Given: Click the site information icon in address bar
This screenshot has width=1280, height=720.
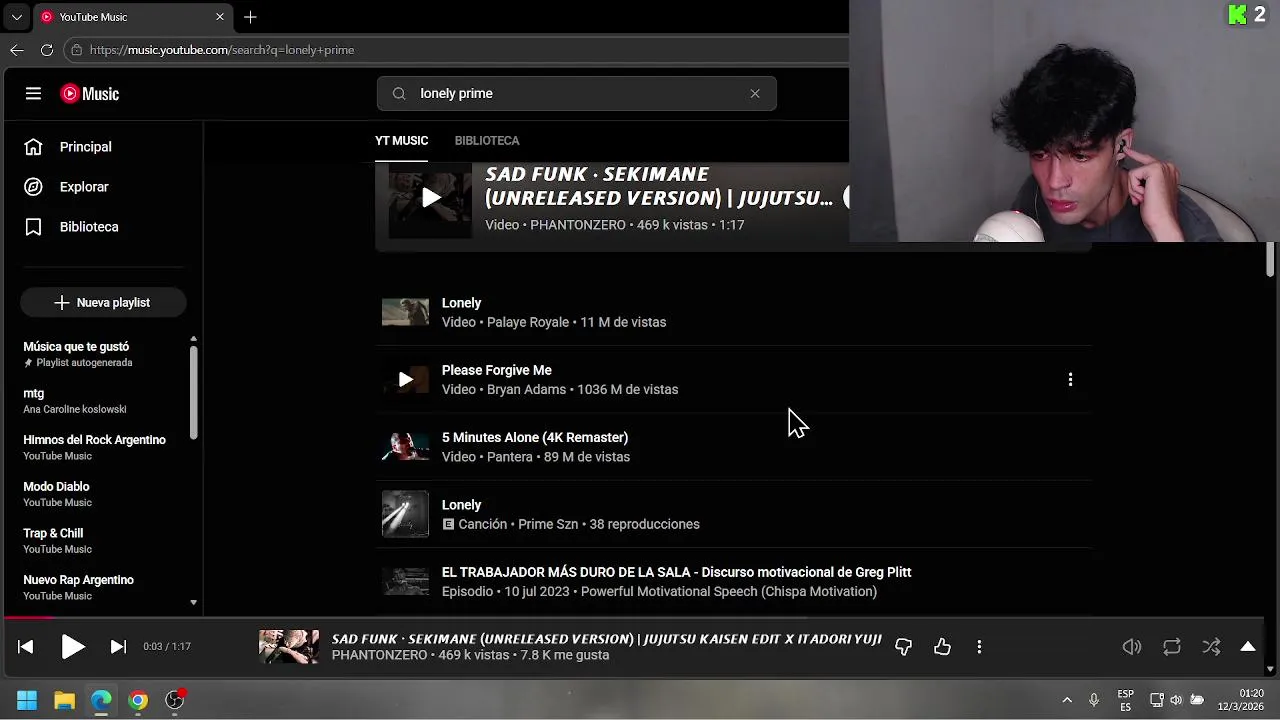Looking at the screenshot, I should (77, 50).
